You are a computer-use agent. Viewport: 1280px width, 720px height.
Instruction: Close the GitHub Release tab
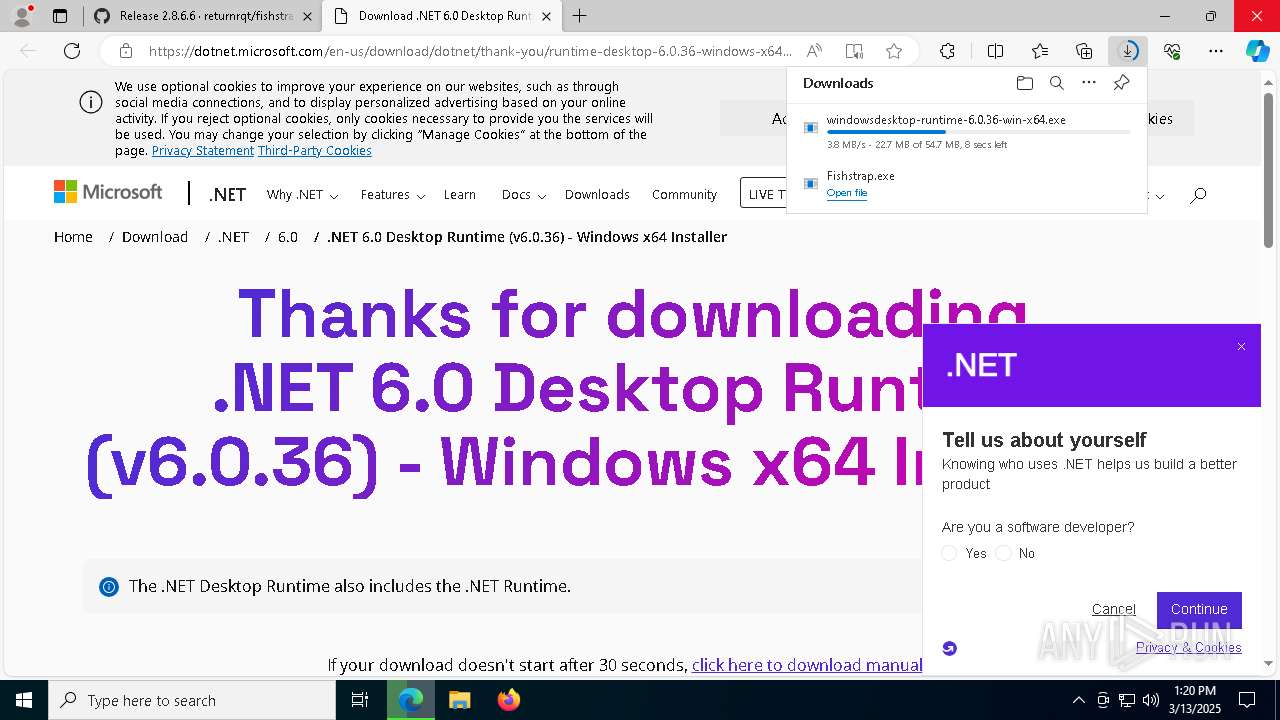pyautogui.click(x=307, y=16)
